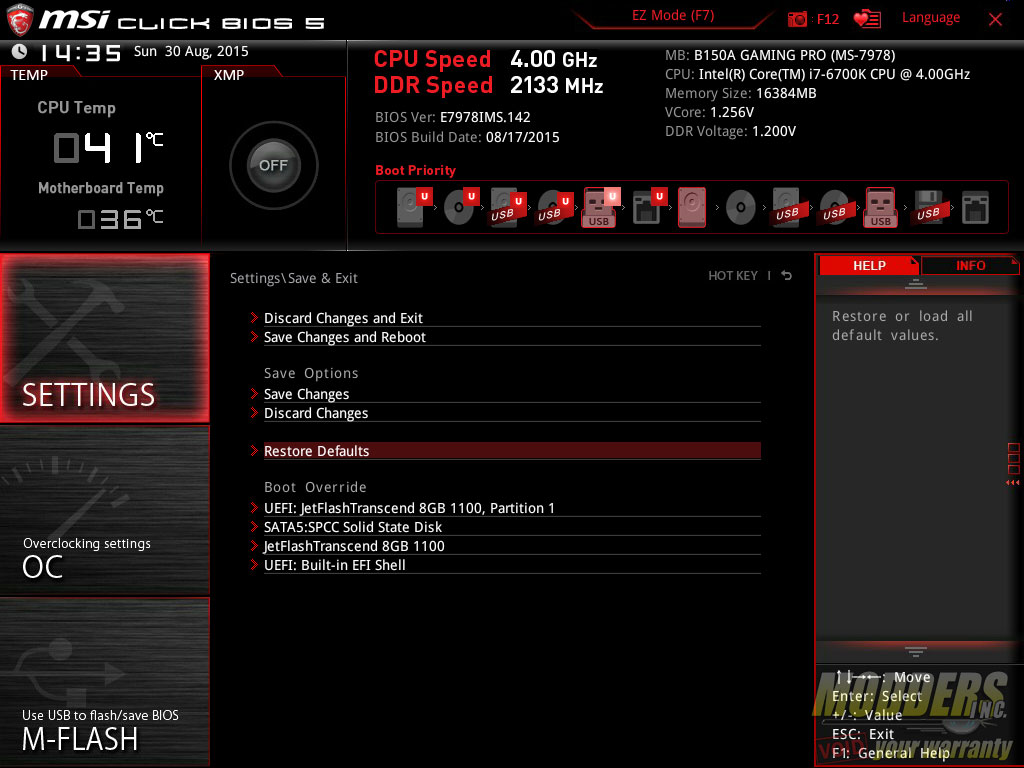Click the CPU Speed 4.00 GHz value
The image size is (1024, 768).
point(554,59)
